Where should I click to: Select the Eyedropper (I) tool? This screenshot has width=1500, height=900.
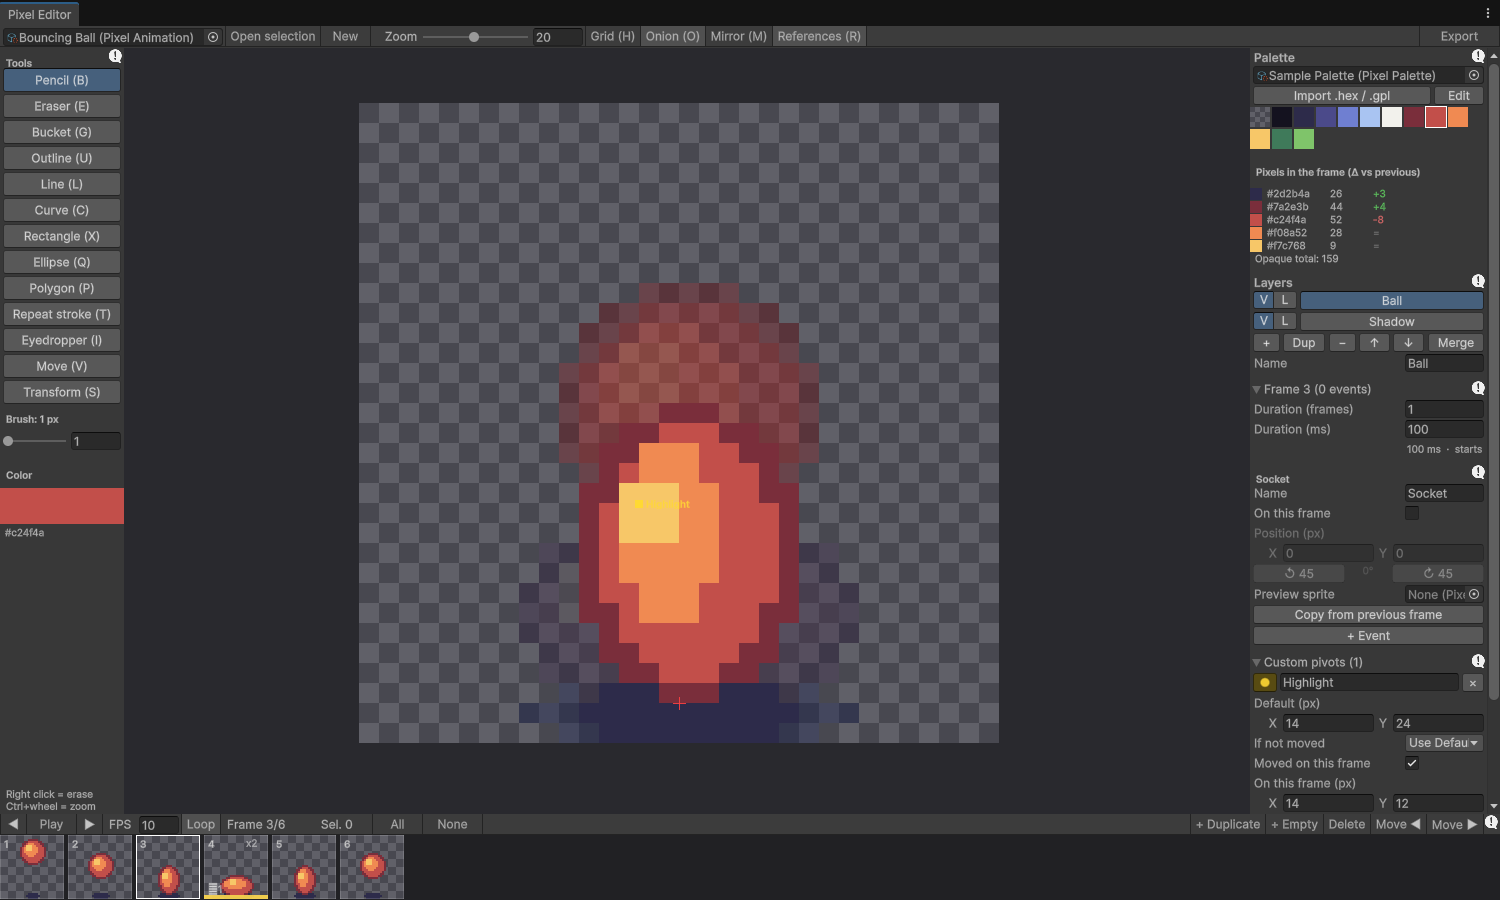pyautogui.click(x=62, y=340)
